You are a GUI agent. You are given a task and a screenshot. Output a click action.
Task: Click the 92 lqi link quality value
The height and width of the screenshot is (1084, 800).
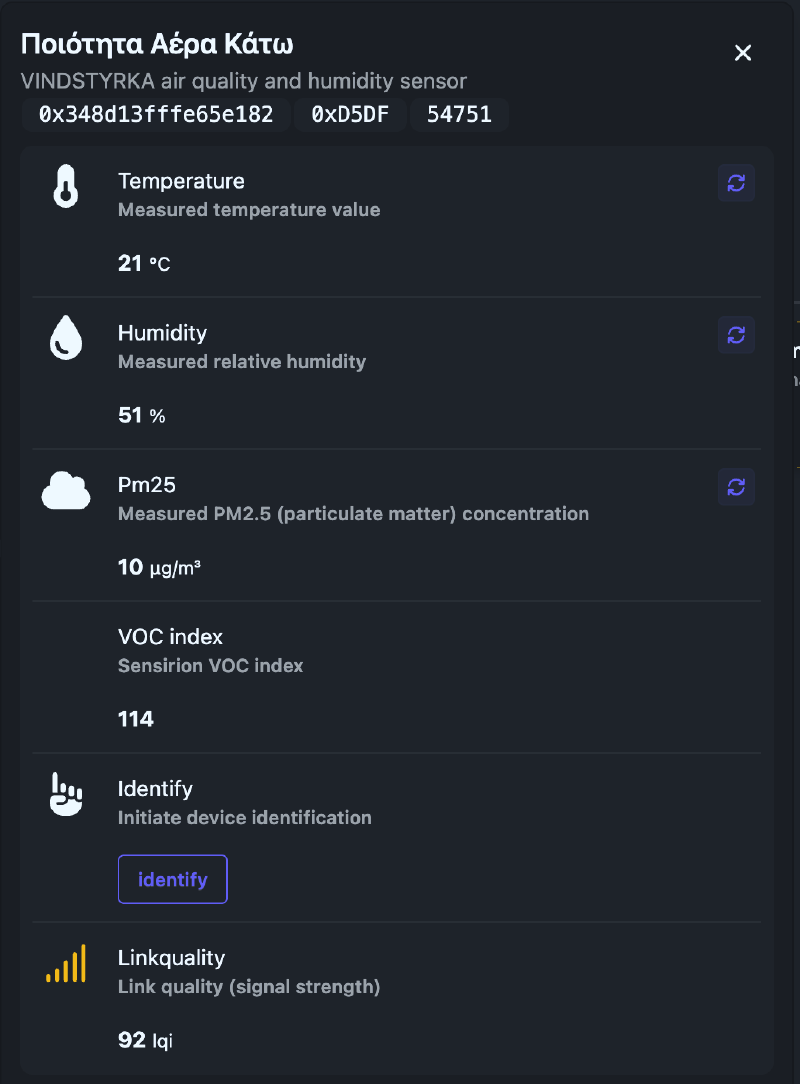click(x=144, y=1040)
